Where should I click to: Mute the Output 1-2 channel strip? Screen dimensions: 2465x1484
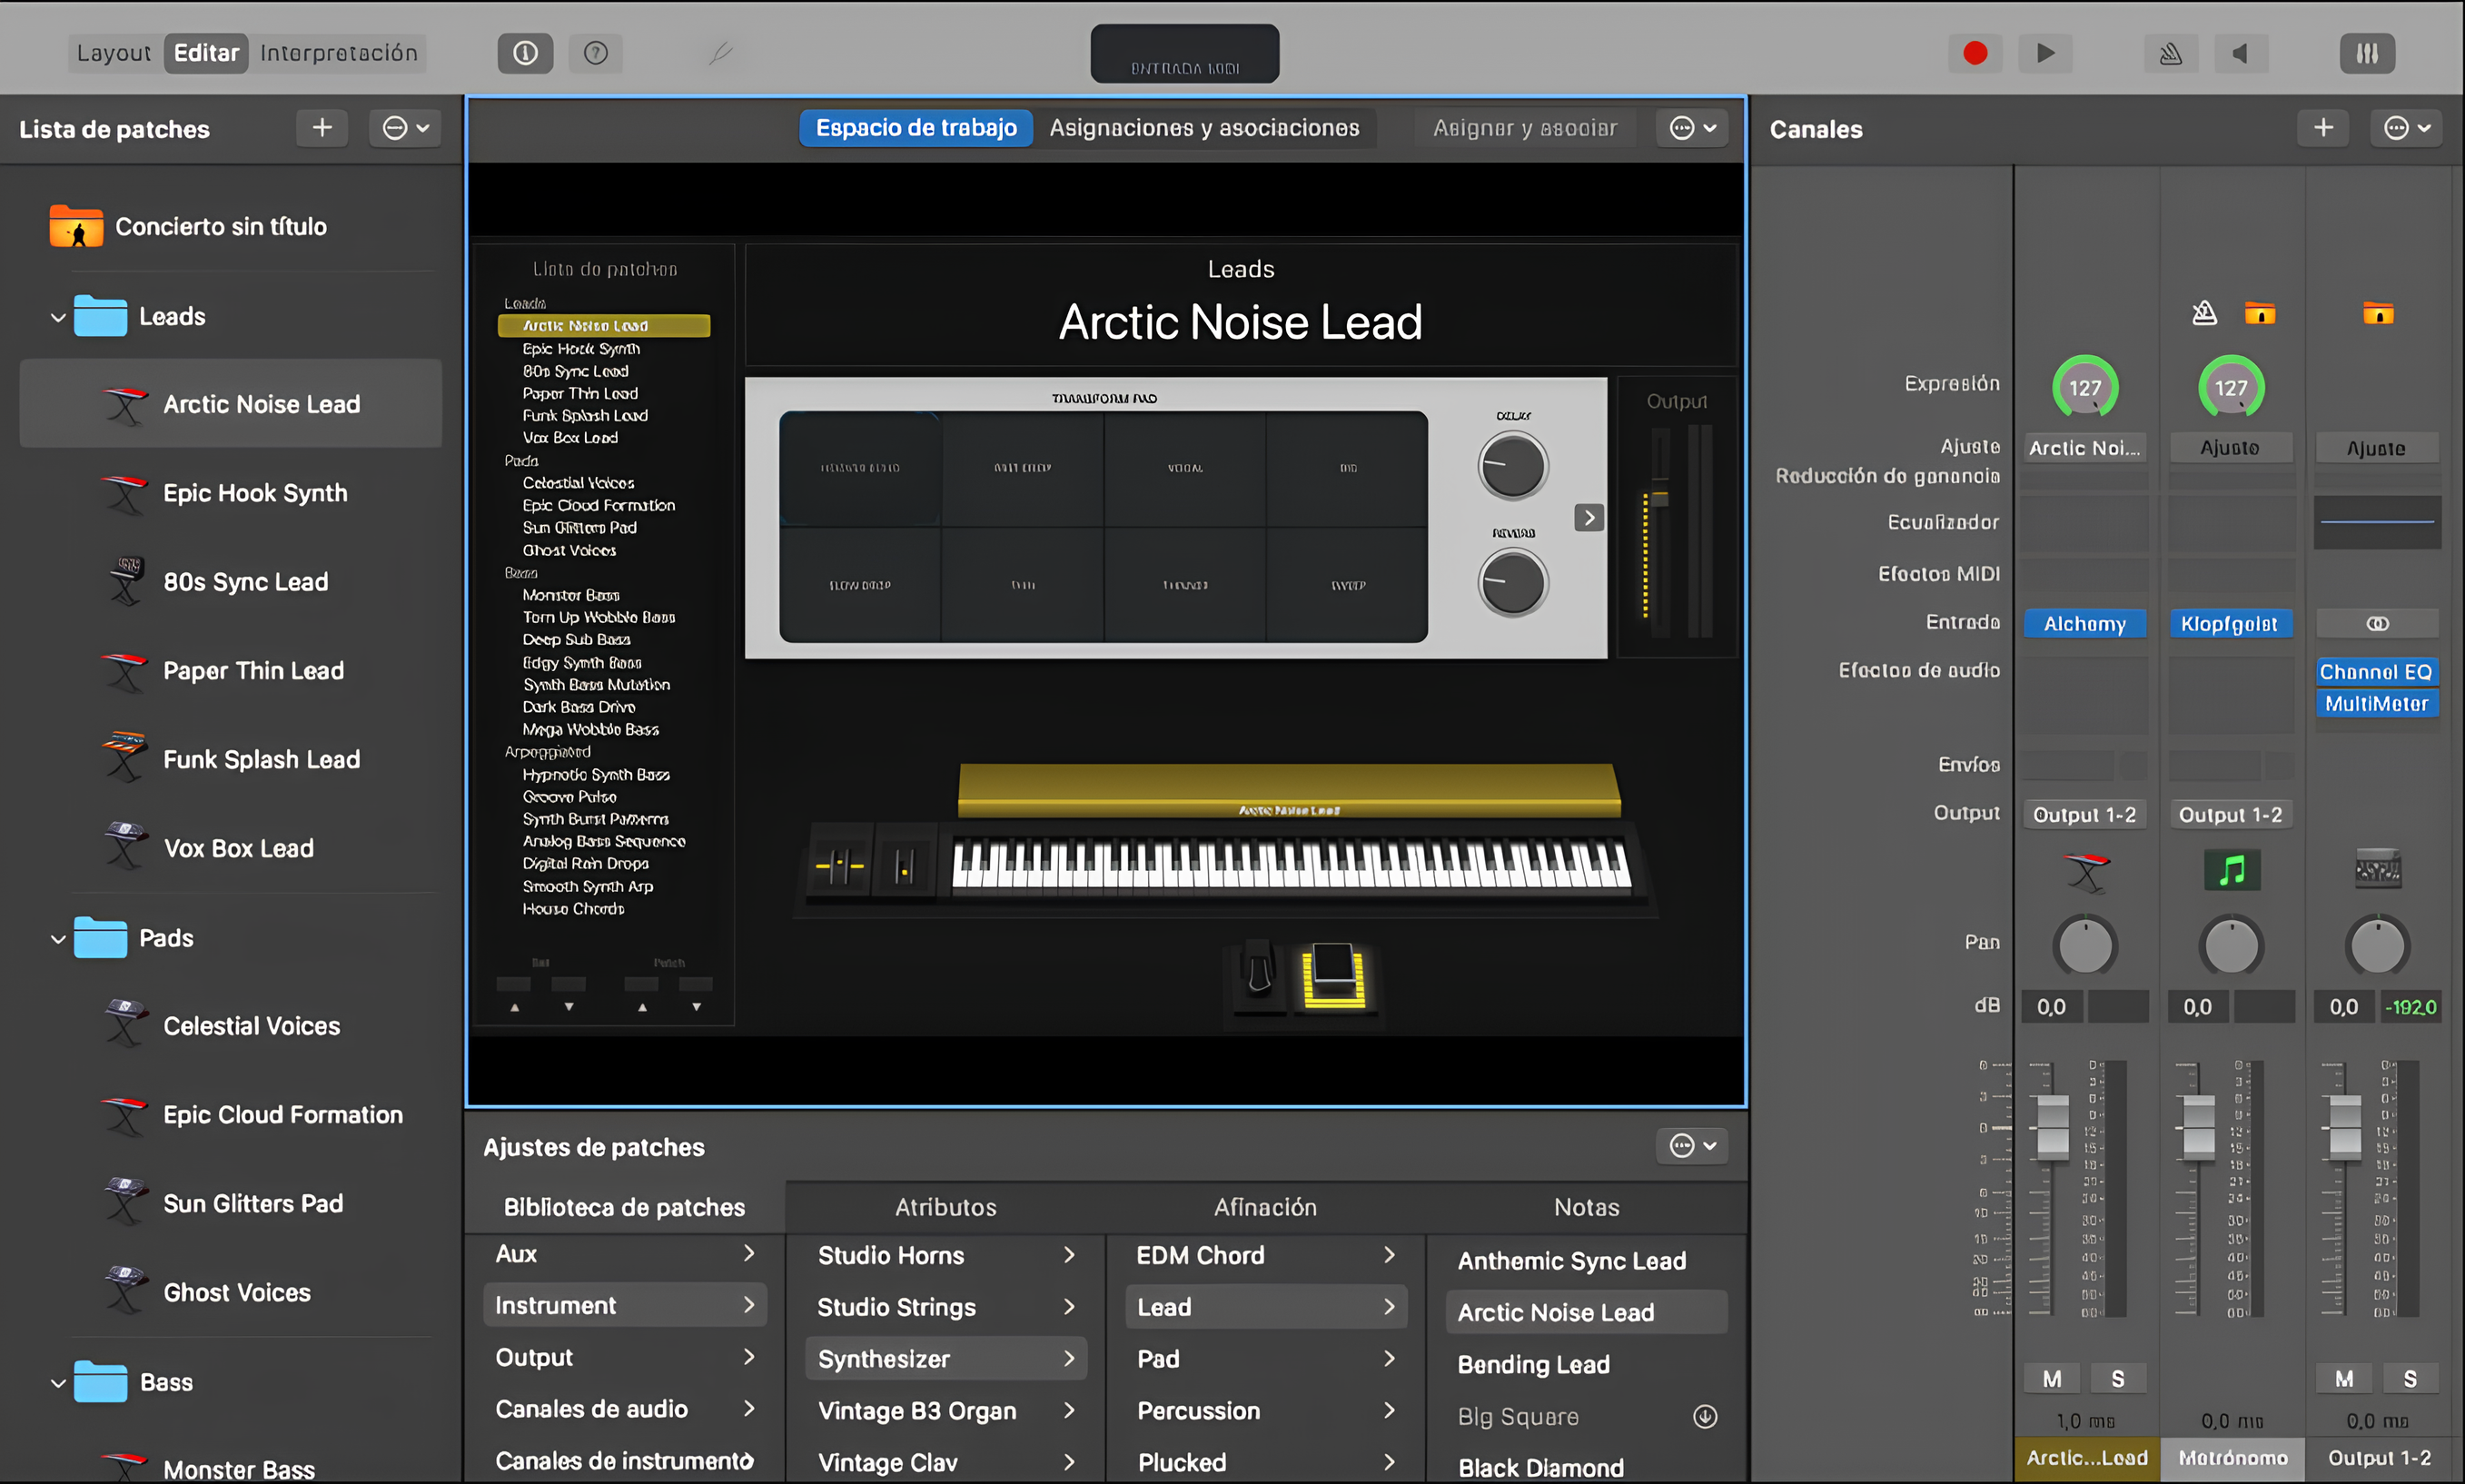pos(2343,1379)
